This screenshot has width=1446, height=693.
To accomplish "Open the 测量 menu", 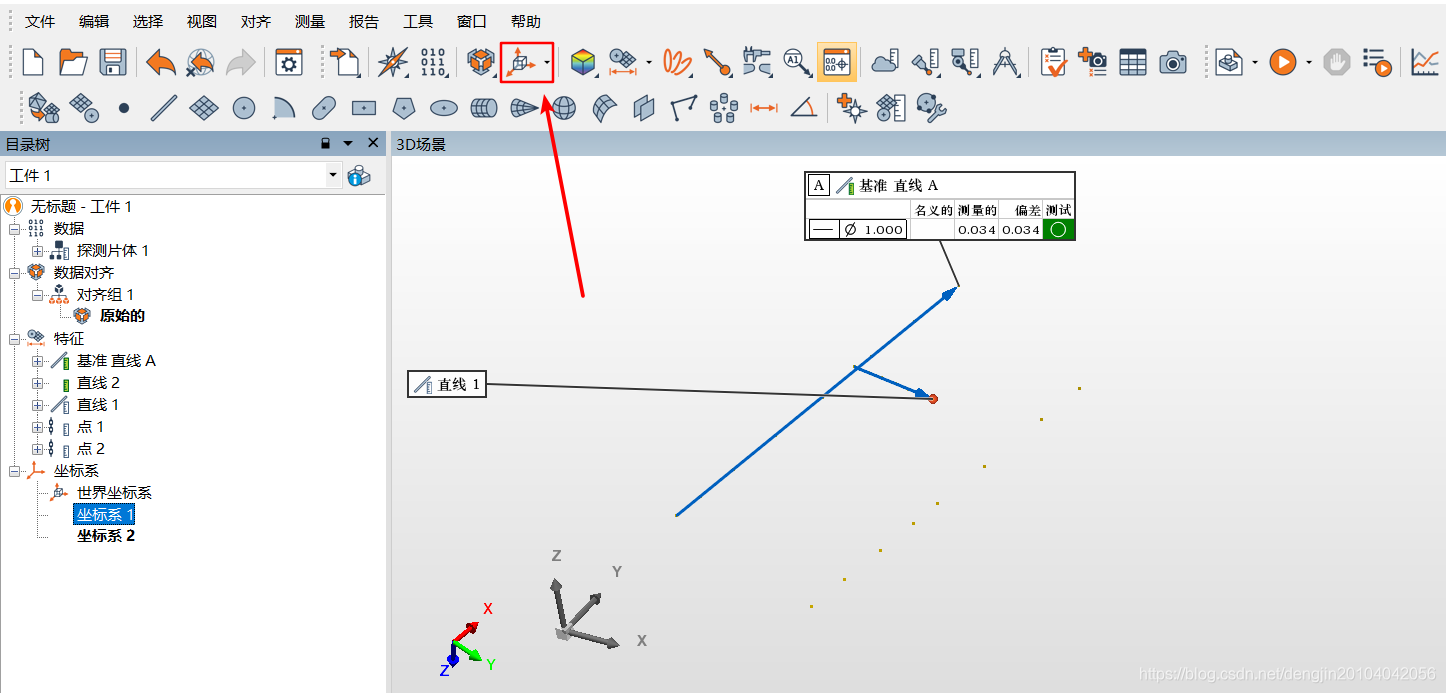I will pyautogui.click(x=310, y=21).
